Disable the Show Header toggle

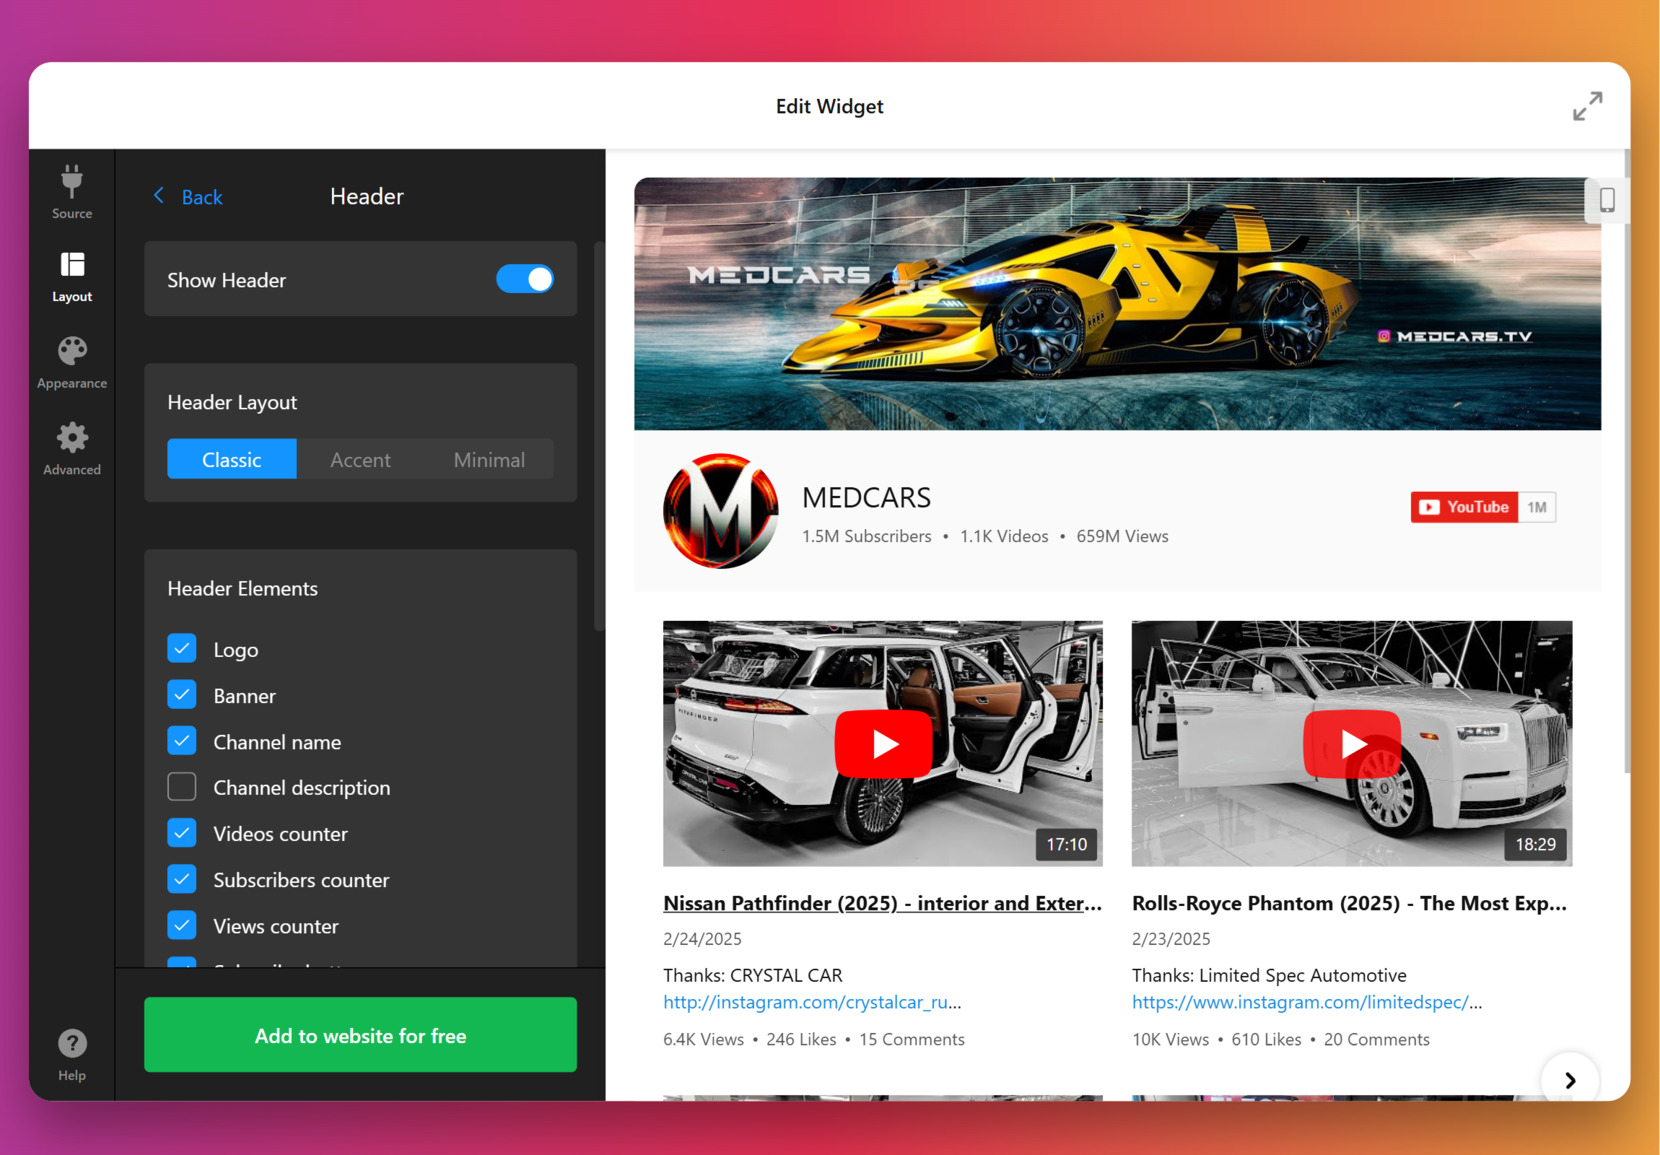[525, 279]
